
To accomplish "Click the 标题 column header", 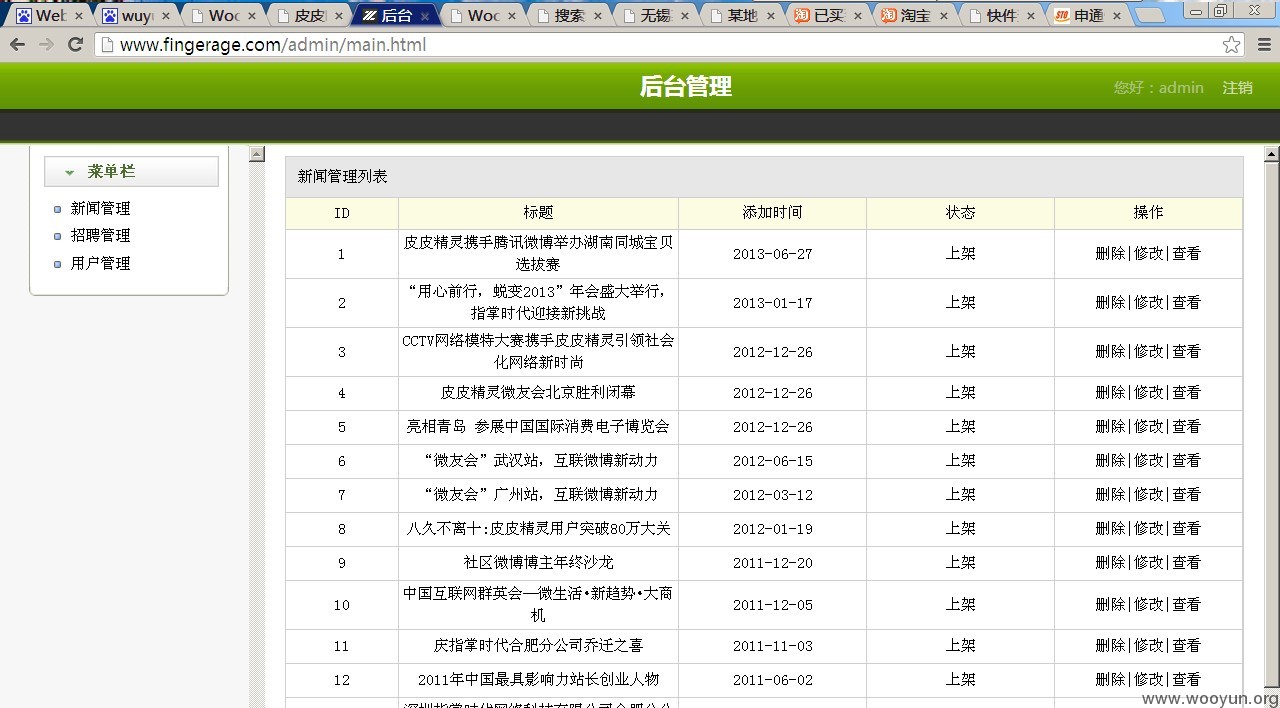I will click(538, 212).
